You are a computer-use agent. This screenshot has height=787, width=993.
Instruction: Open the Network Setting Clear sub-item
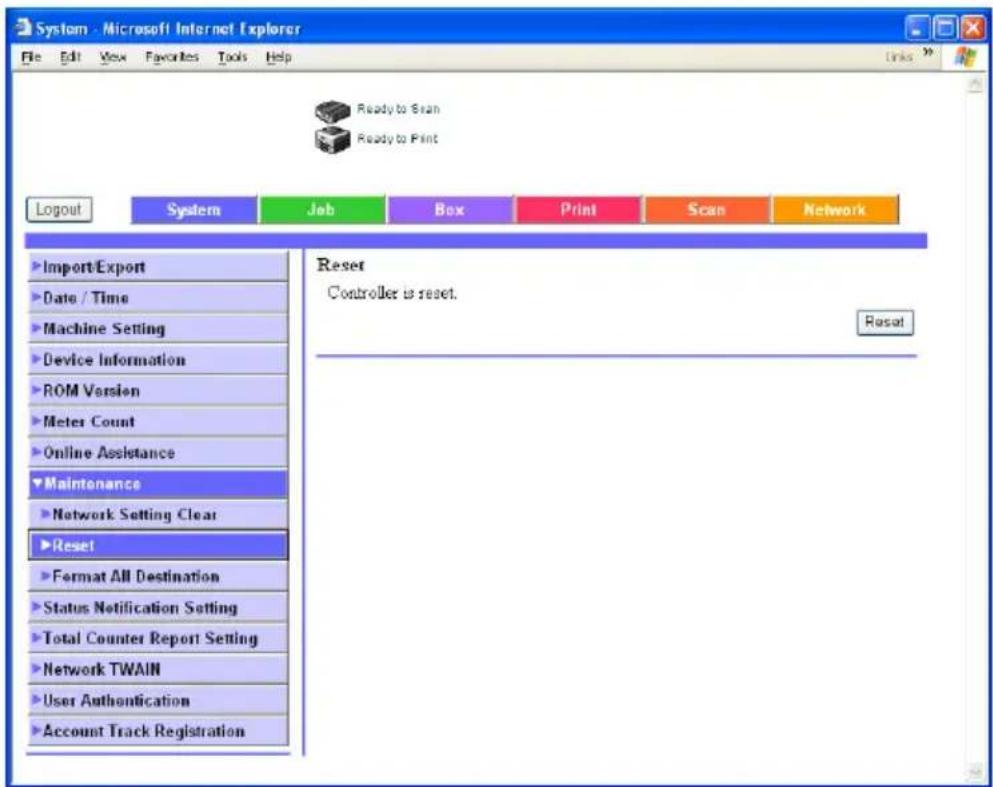click(158, 515)
